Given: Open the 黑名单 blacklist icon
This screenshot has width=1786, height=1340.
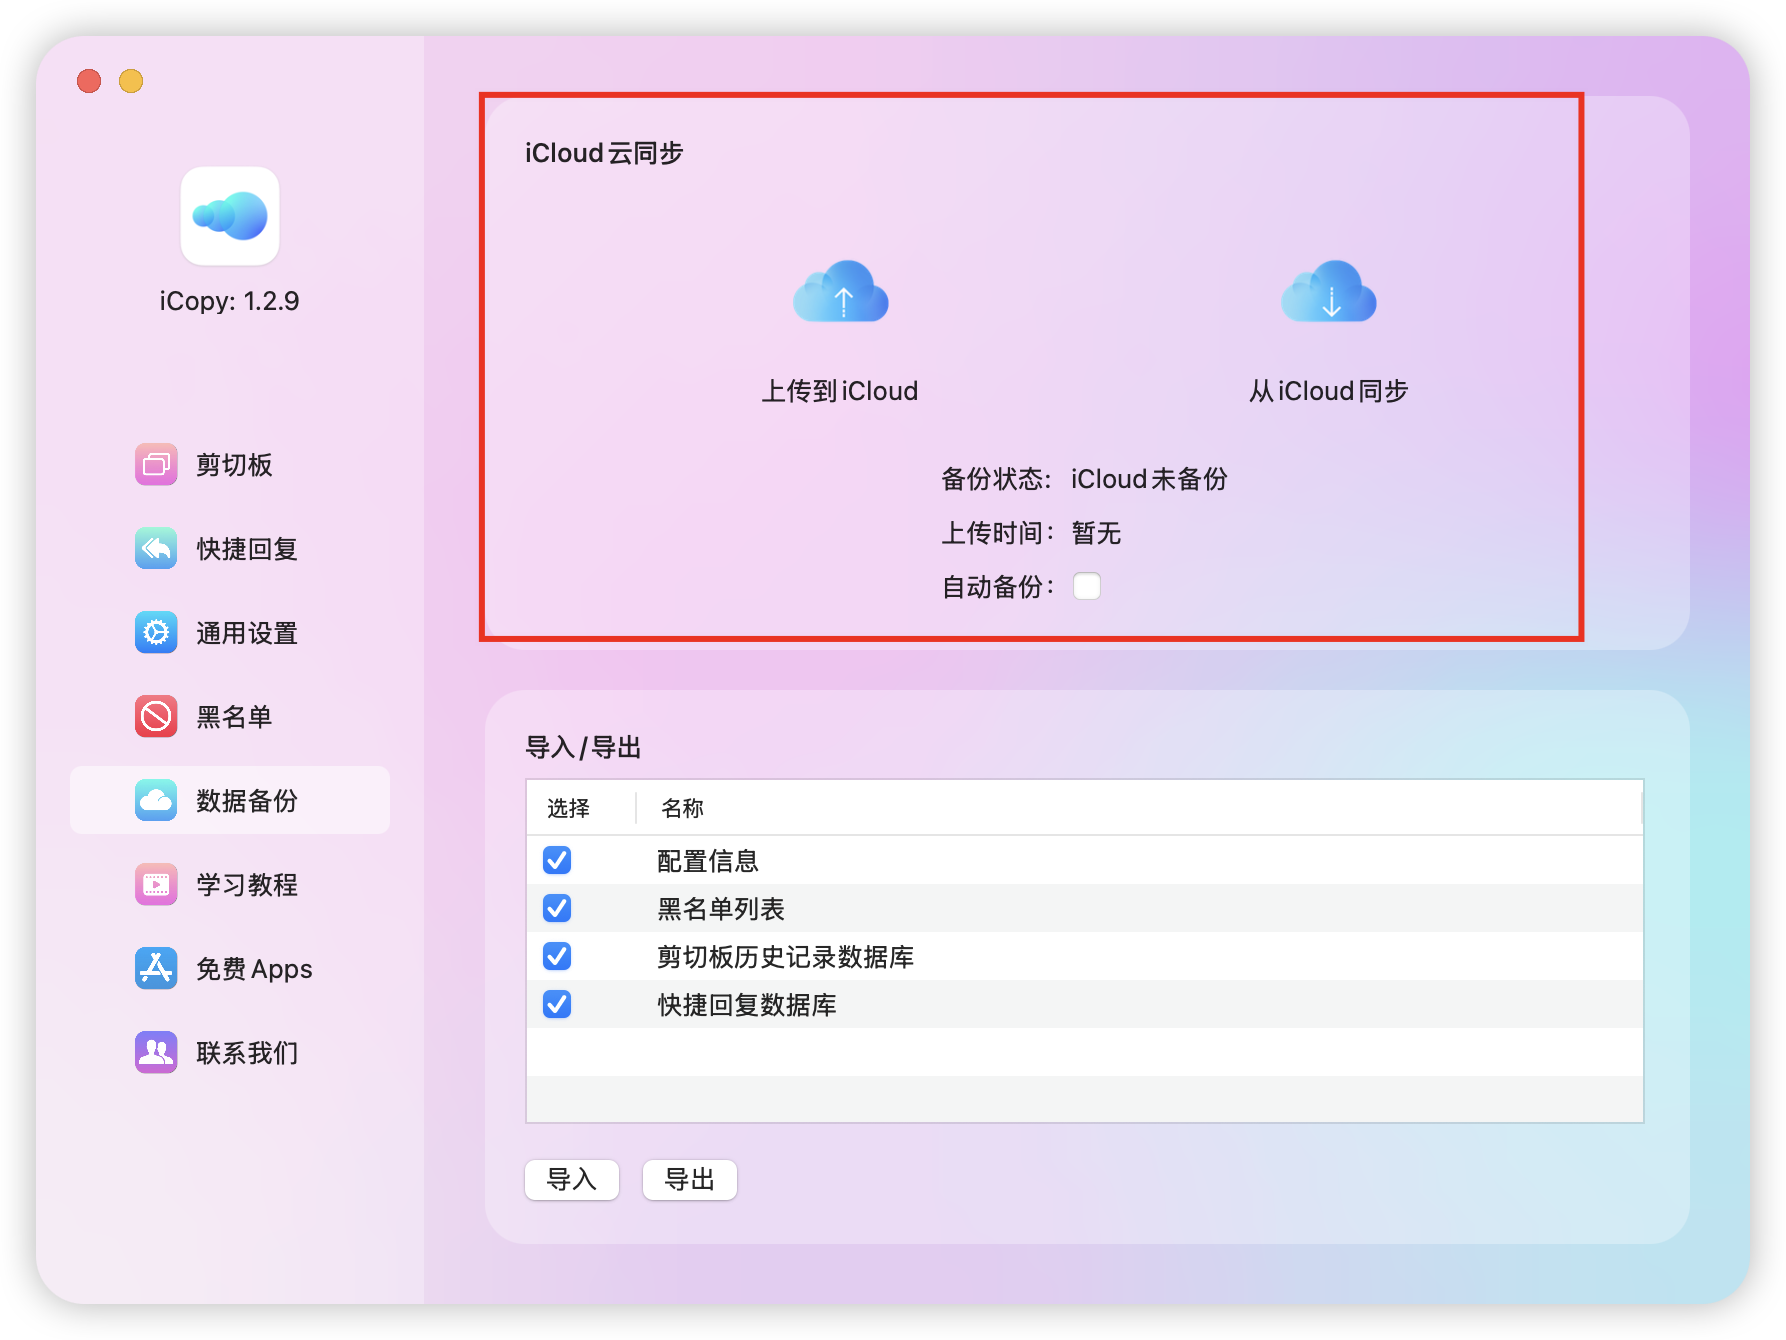Looking at the screenshot, I should (x=156, y=717).
